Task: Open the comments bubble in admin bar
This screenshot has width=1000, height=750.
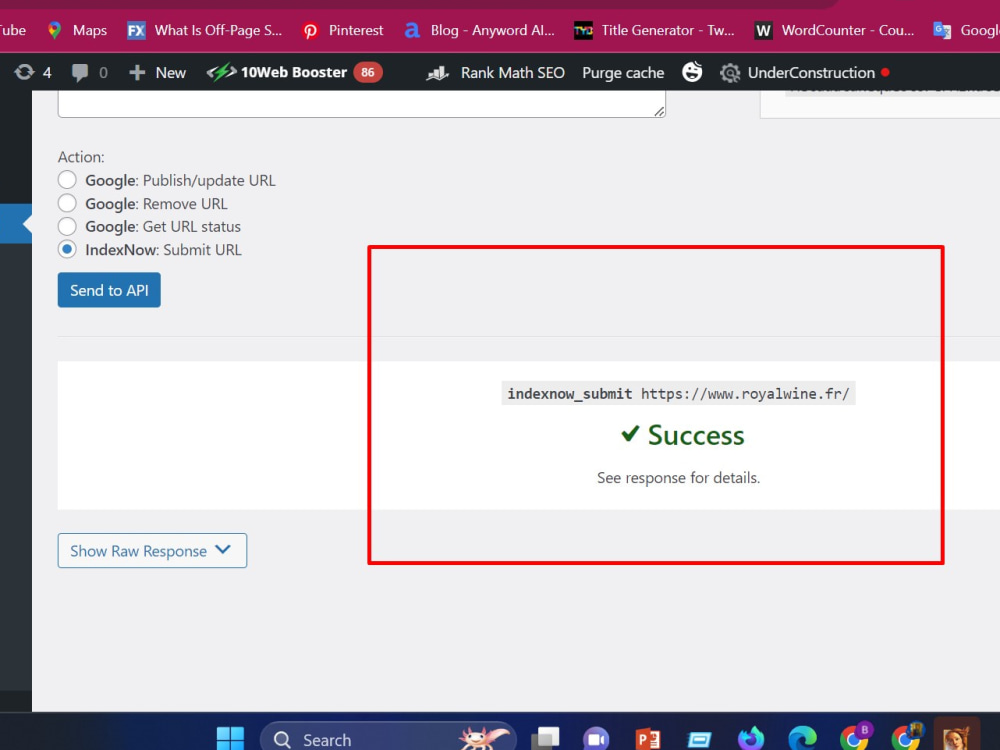Action: pos(80,73)
